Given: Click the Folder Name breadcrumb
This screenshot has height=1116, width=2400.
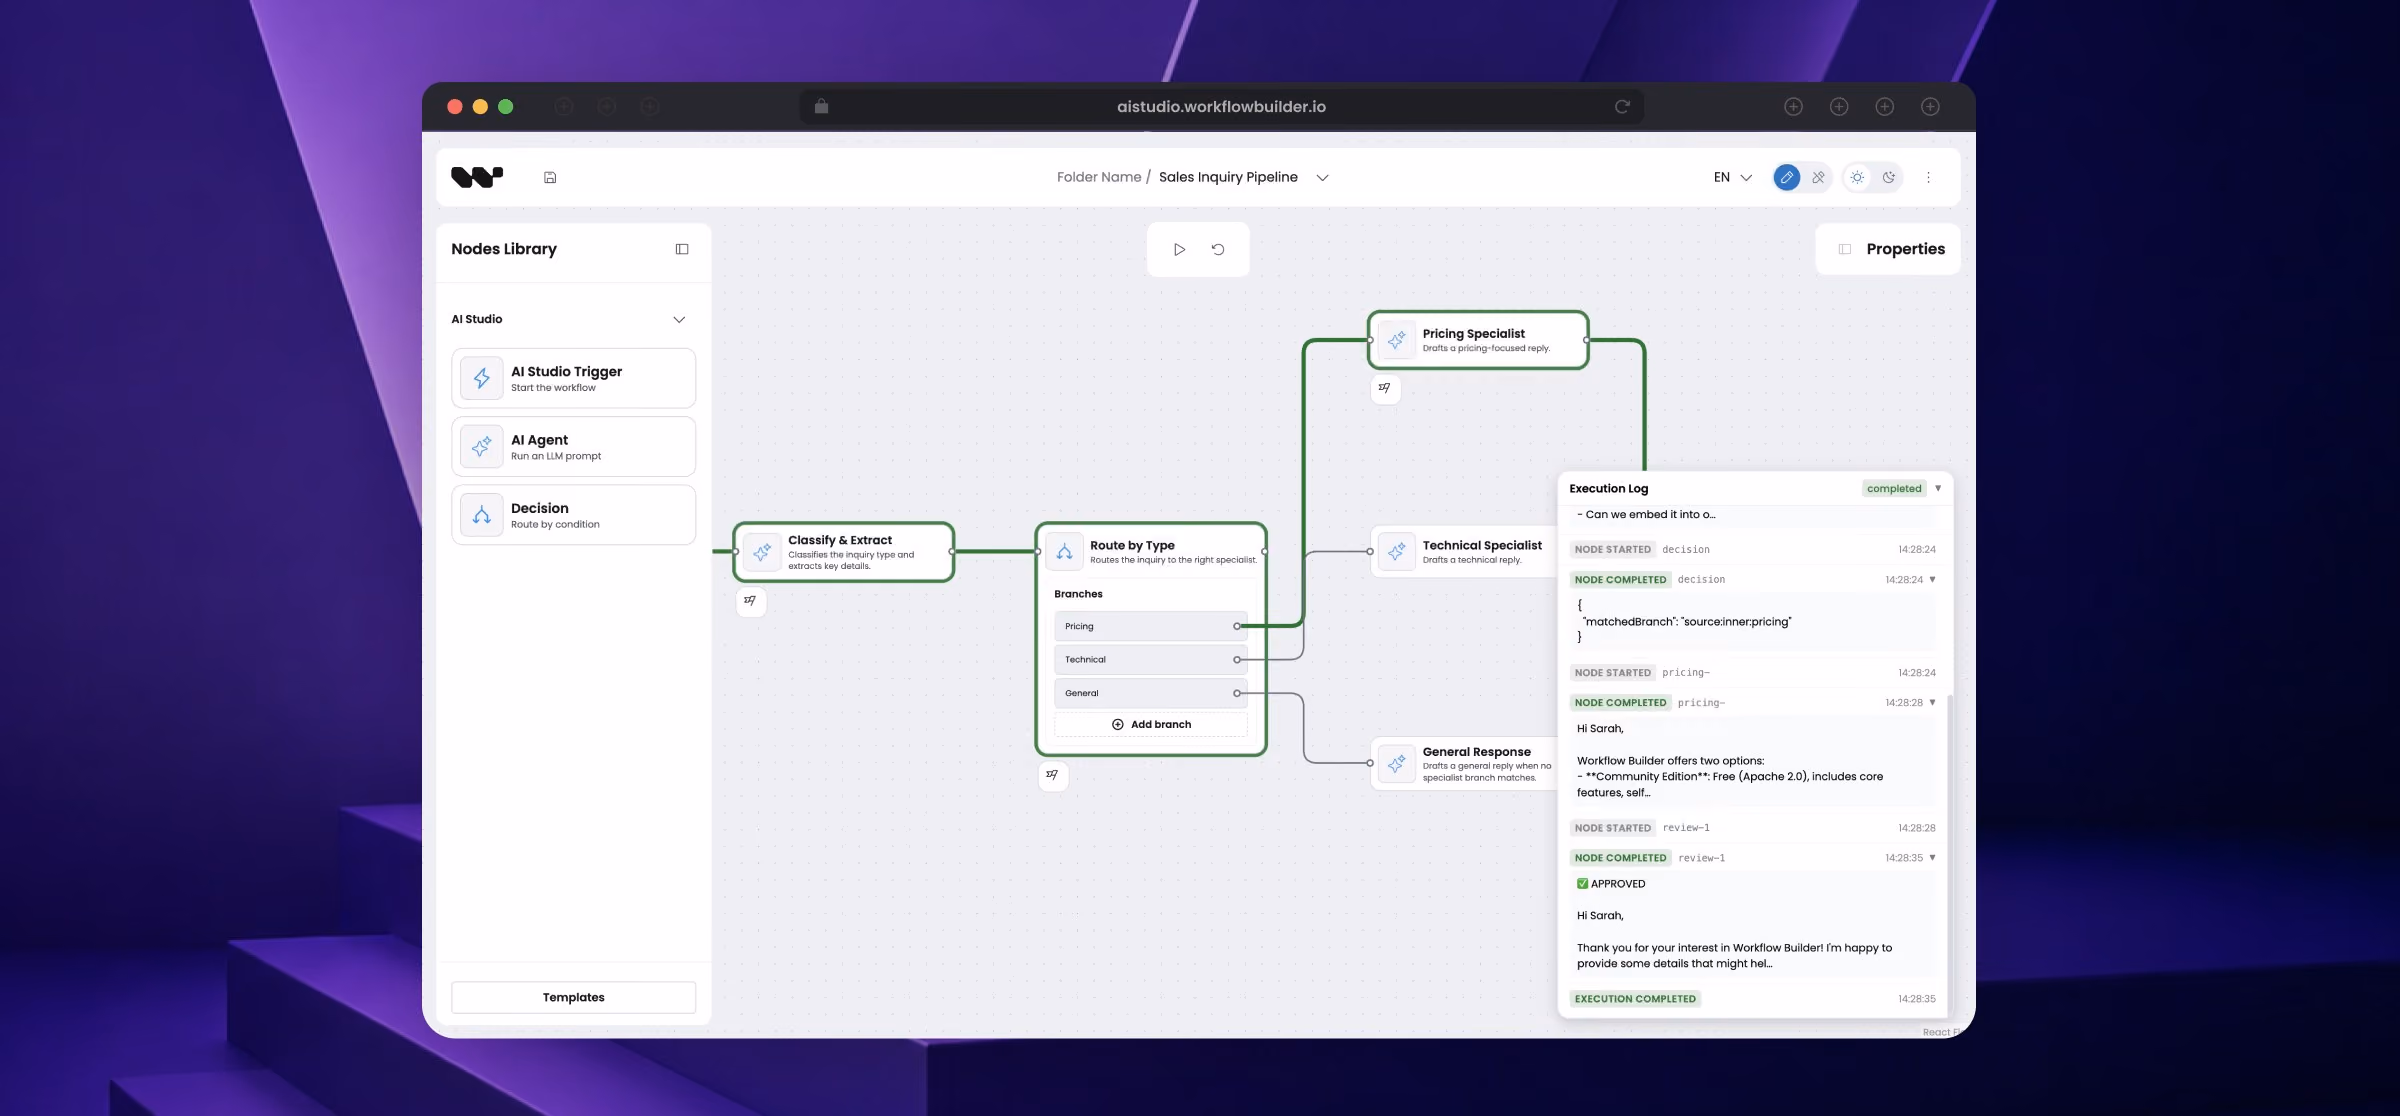Looking at the screenshot, I should 1099,177.
